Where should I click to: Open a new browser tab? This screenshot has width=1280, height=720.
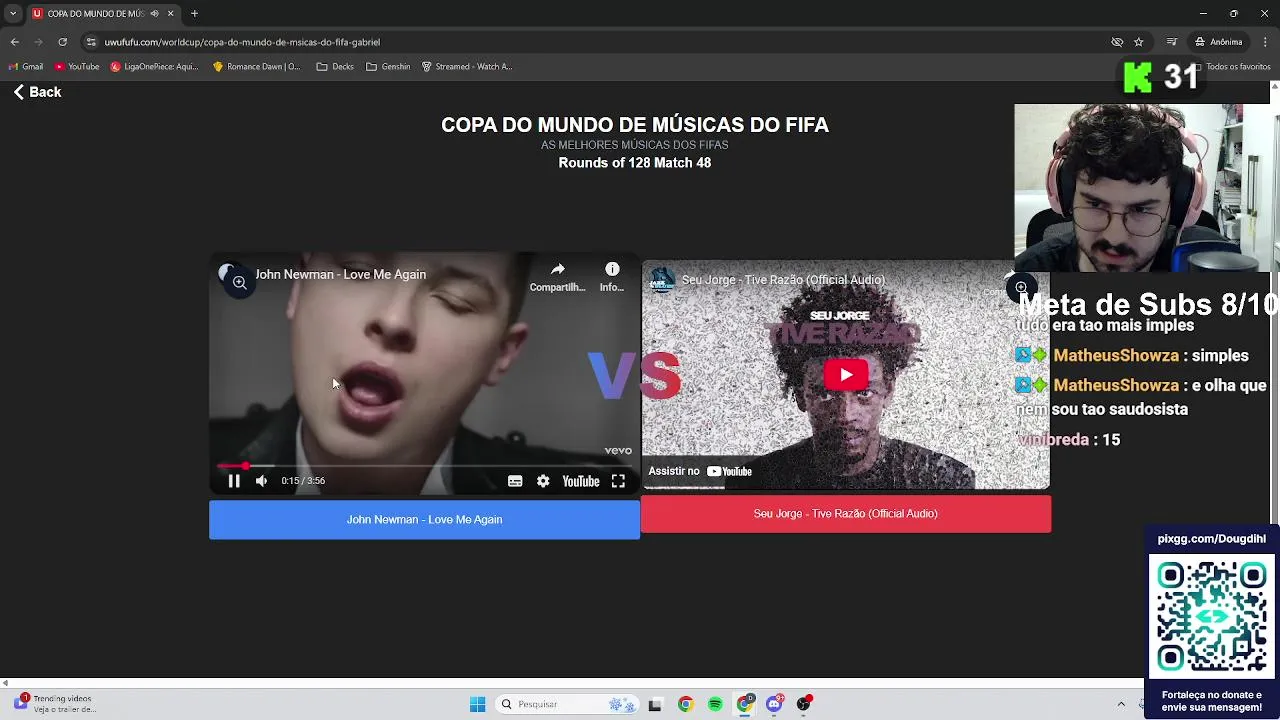(194, 14)
